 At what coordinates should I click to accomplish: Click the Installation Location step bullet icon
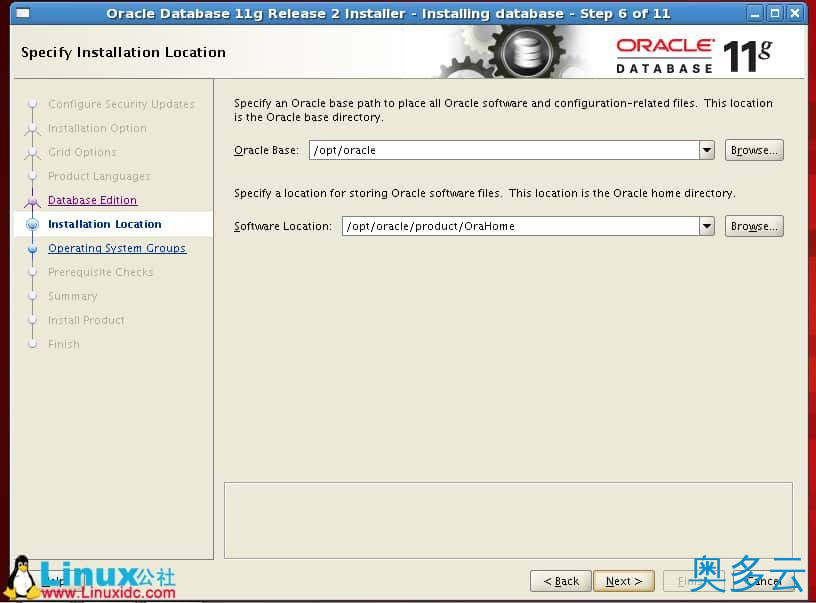[32, 224]
